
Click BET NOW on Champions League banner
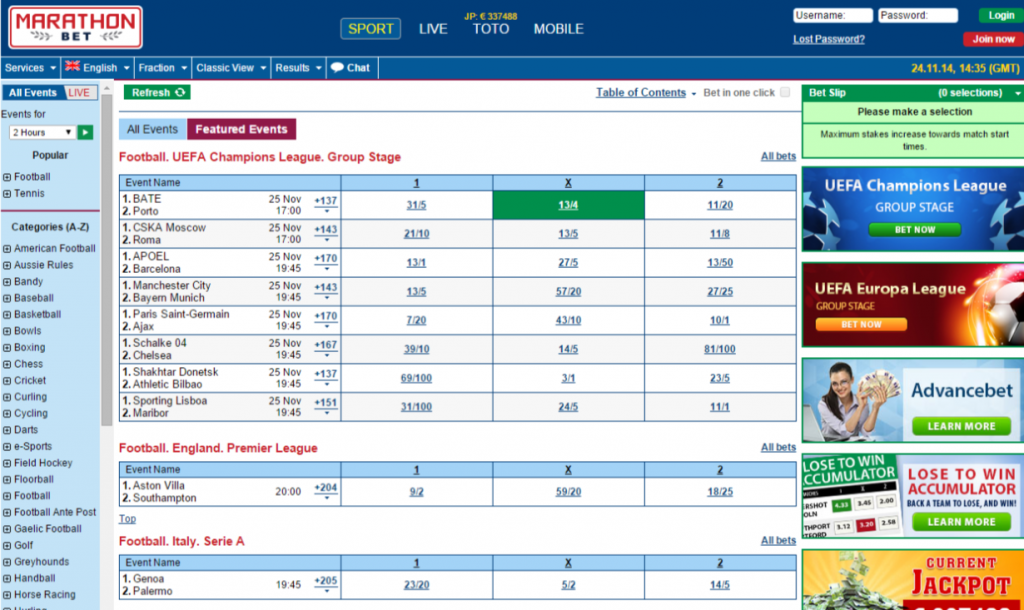click(x=914, y=230)
